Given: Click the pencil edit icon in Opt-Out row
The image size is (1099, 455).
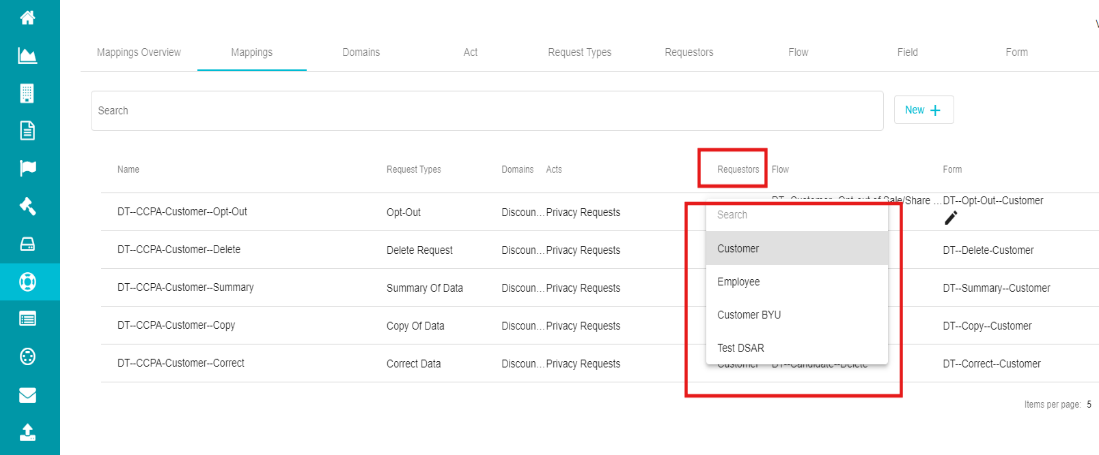Looking at the screenshot, I should 950,218.
